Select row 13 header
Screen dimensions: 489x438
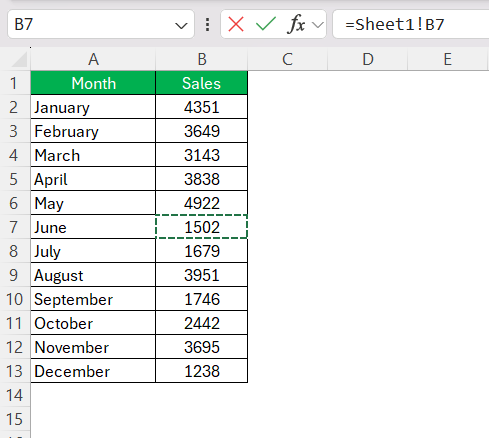click(x=15, y=371)
